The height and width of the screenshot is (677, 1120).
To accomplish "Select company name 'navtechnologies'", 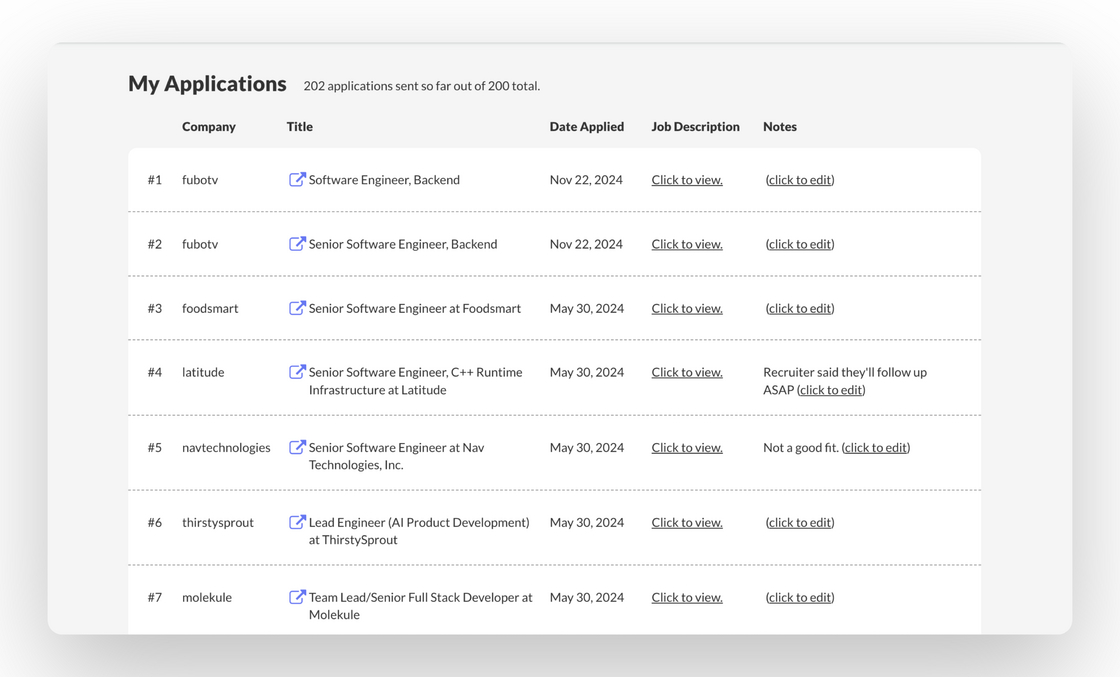I will click(x=226, y=448).
